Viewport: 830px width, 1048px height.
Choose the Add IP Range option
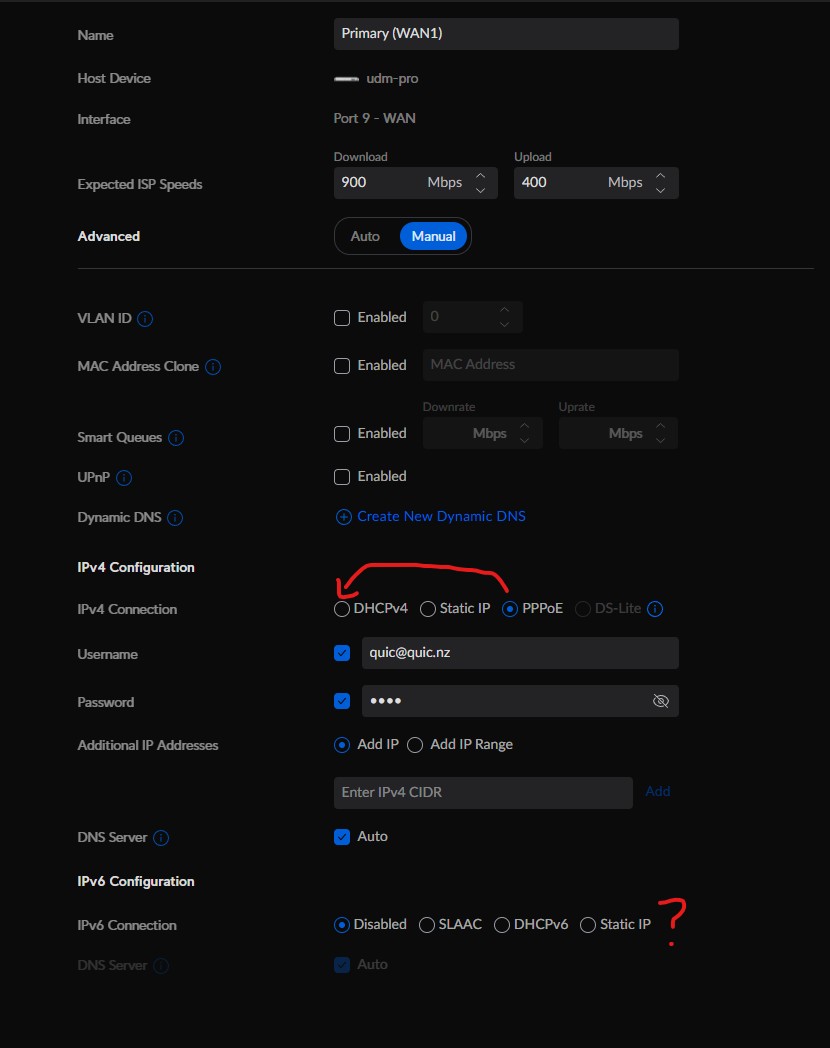[415, 745]
